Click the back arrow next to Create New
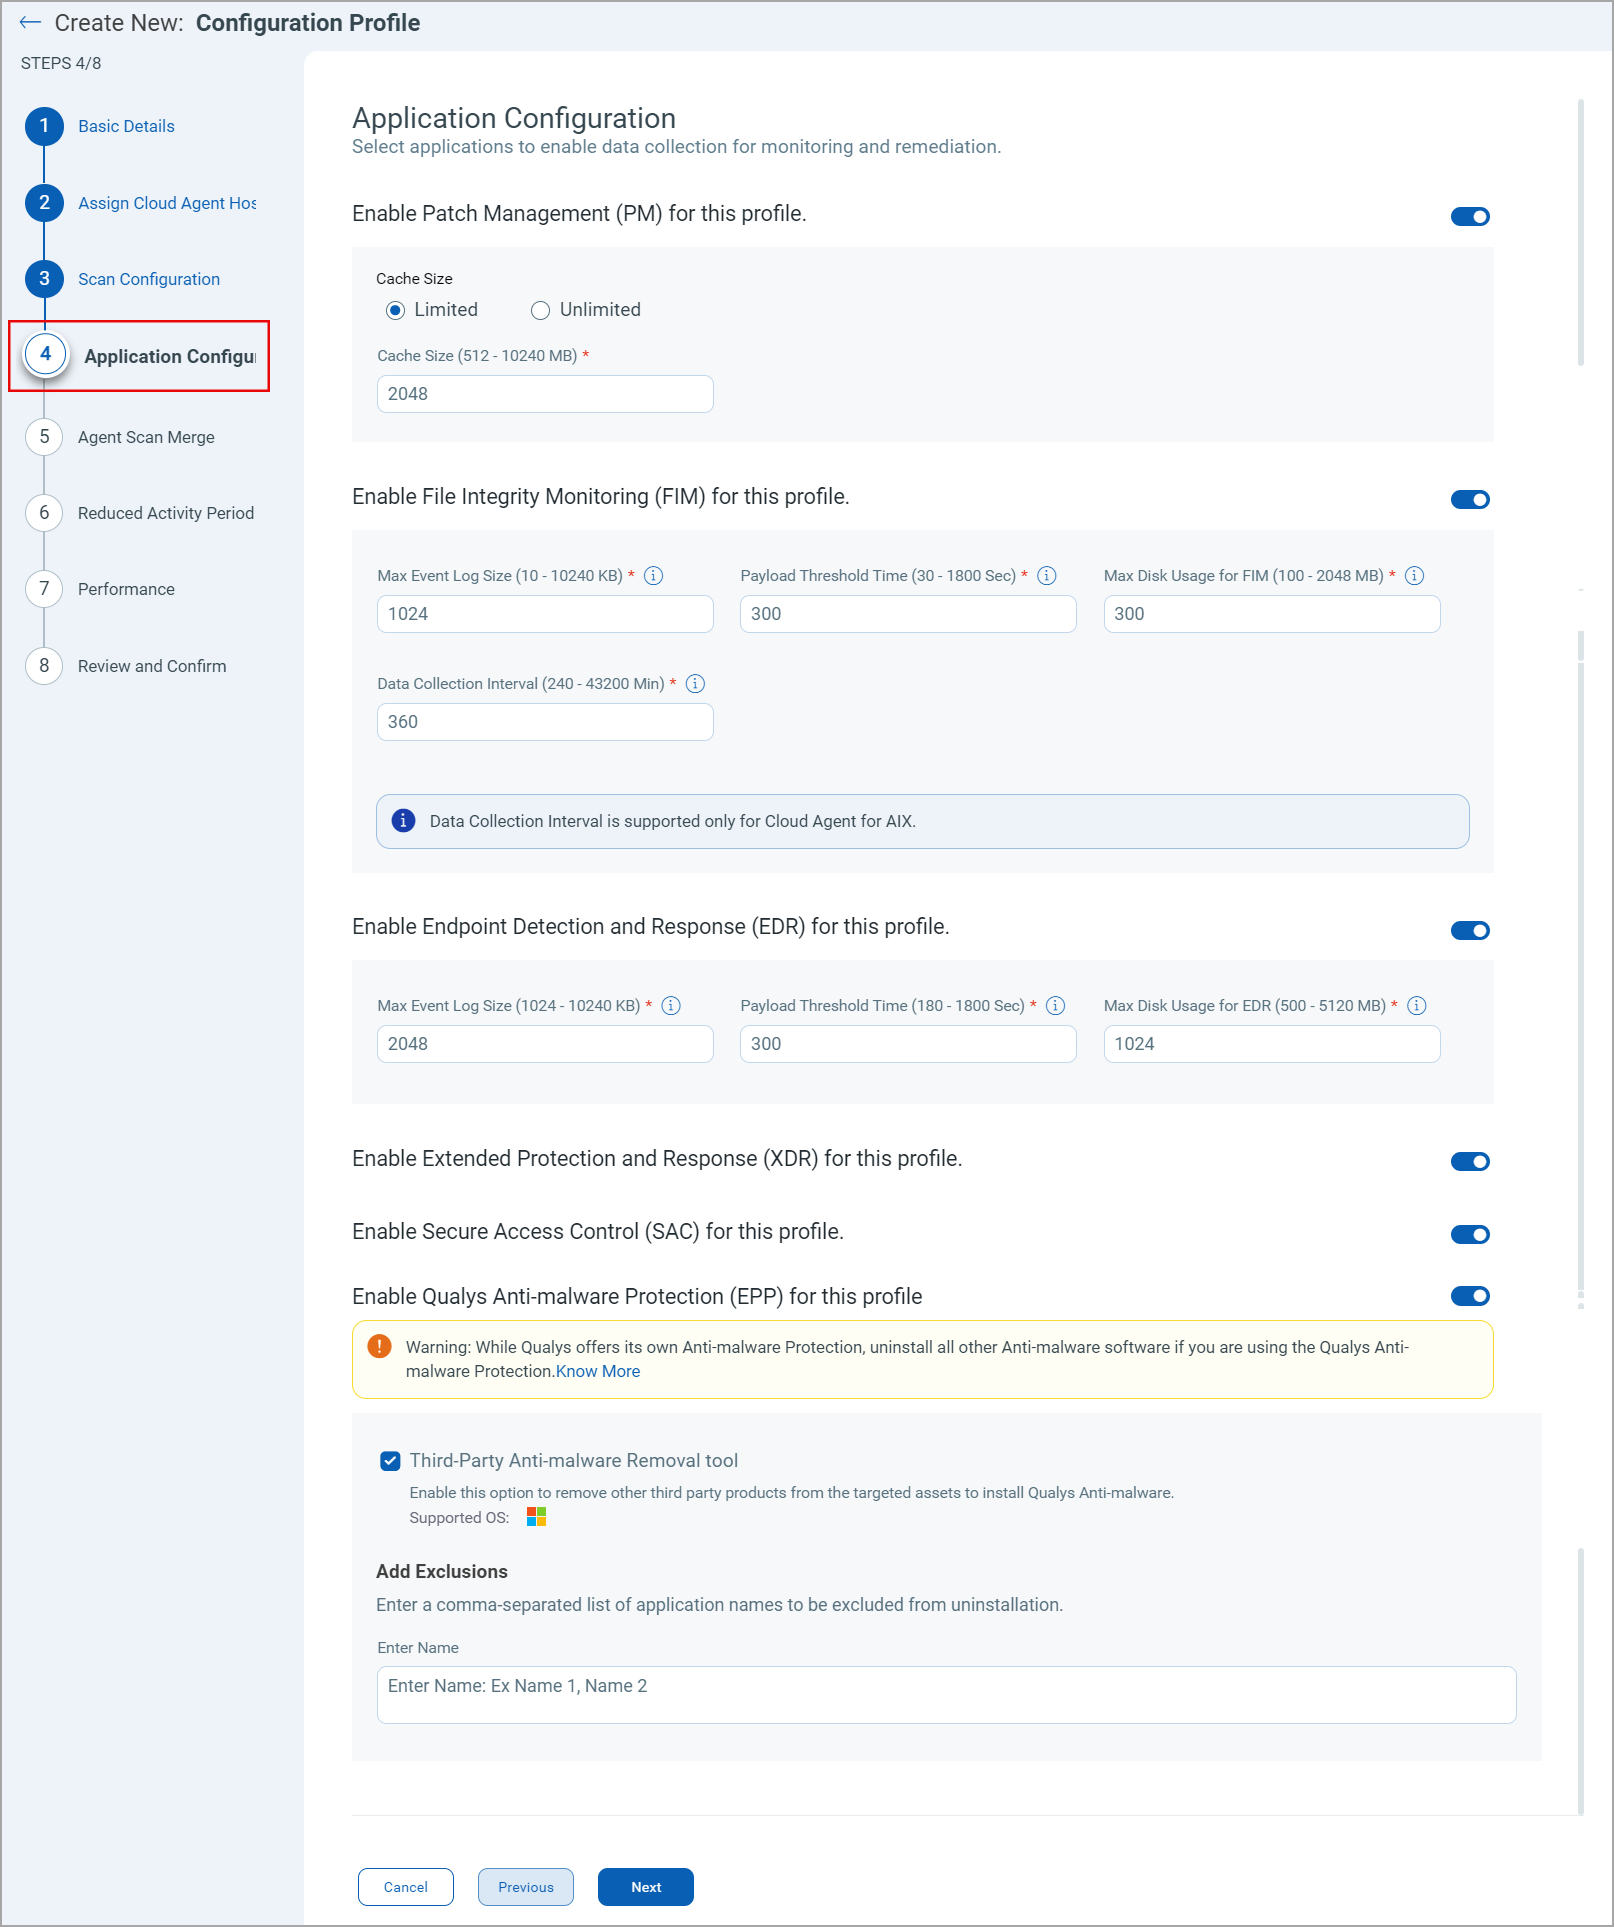The width and height of the screenshot is (1614, 1927). point(28,22)
